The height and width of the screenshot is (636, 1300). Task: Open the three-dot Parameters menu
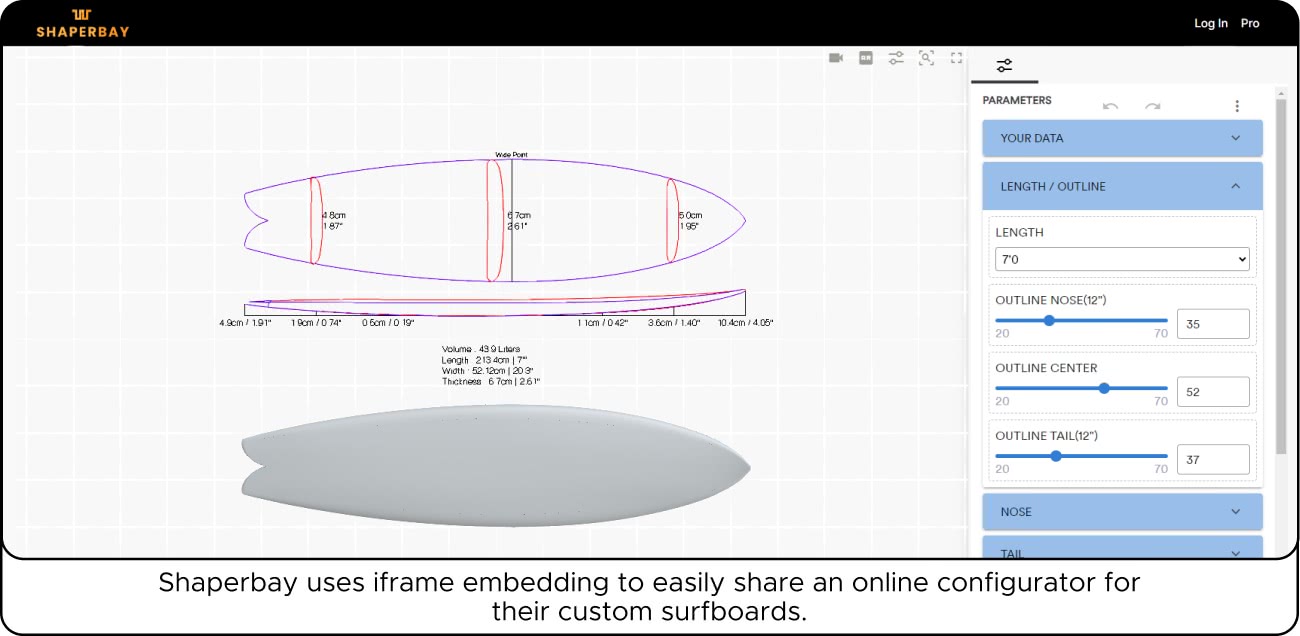point(1237,106)
